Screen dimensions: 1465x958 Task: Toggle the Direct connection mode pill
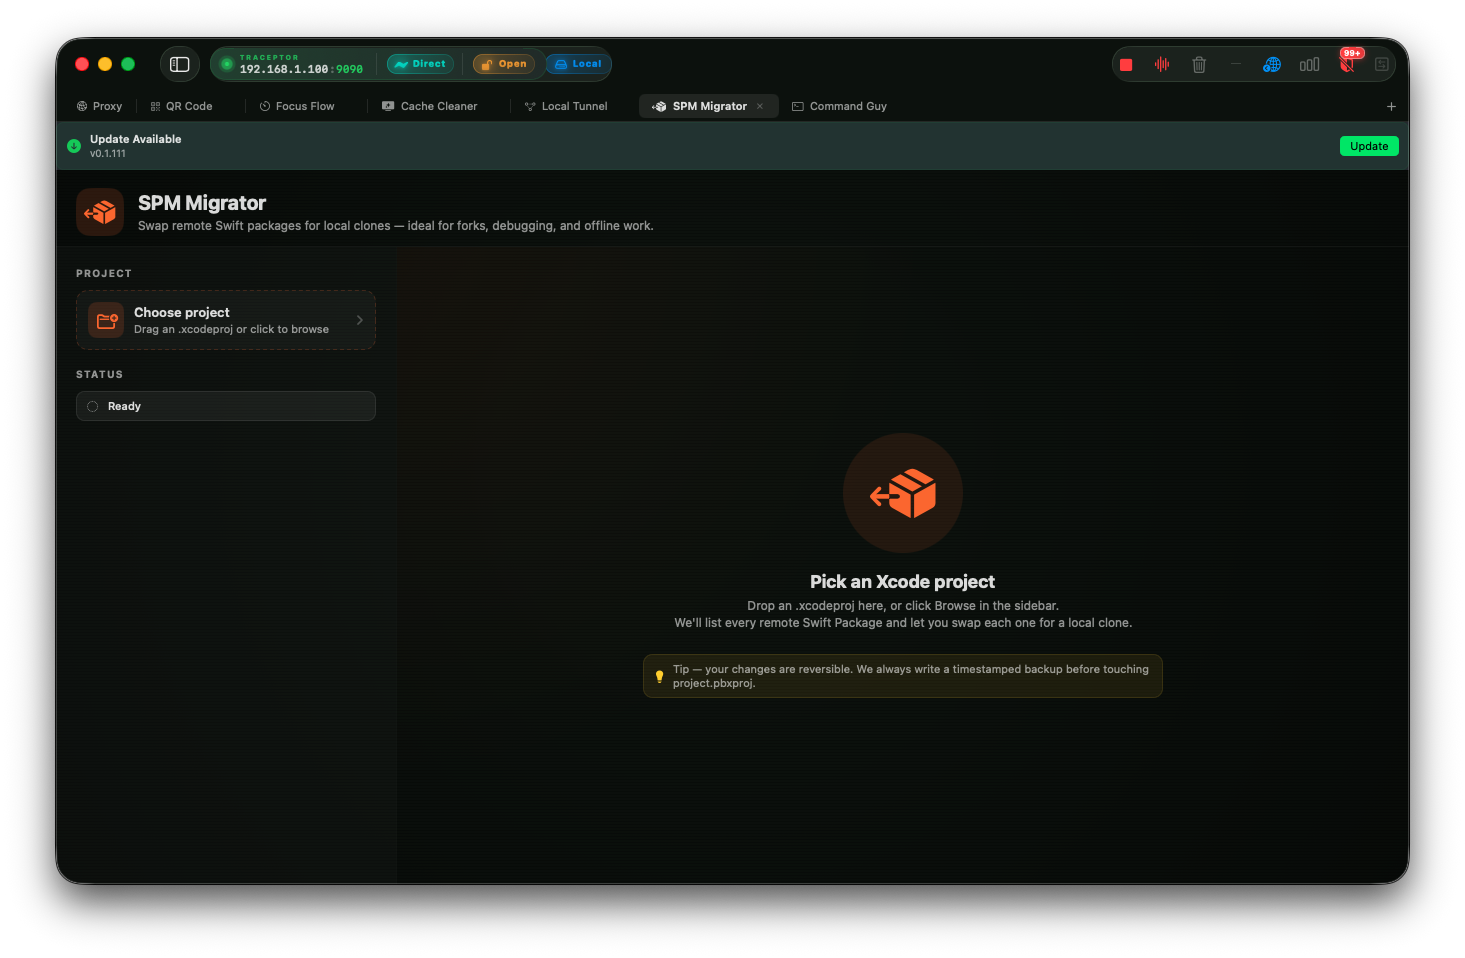pyautogui.click(x=421, y=64)
